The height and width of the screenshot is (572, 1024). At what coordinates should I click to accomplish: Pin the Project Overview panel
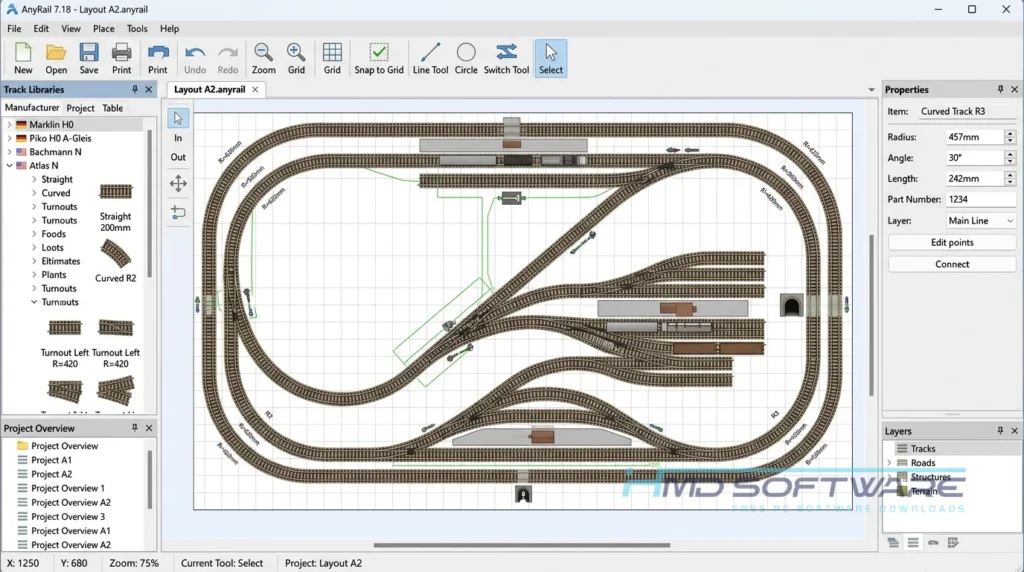tap(135, 428)
